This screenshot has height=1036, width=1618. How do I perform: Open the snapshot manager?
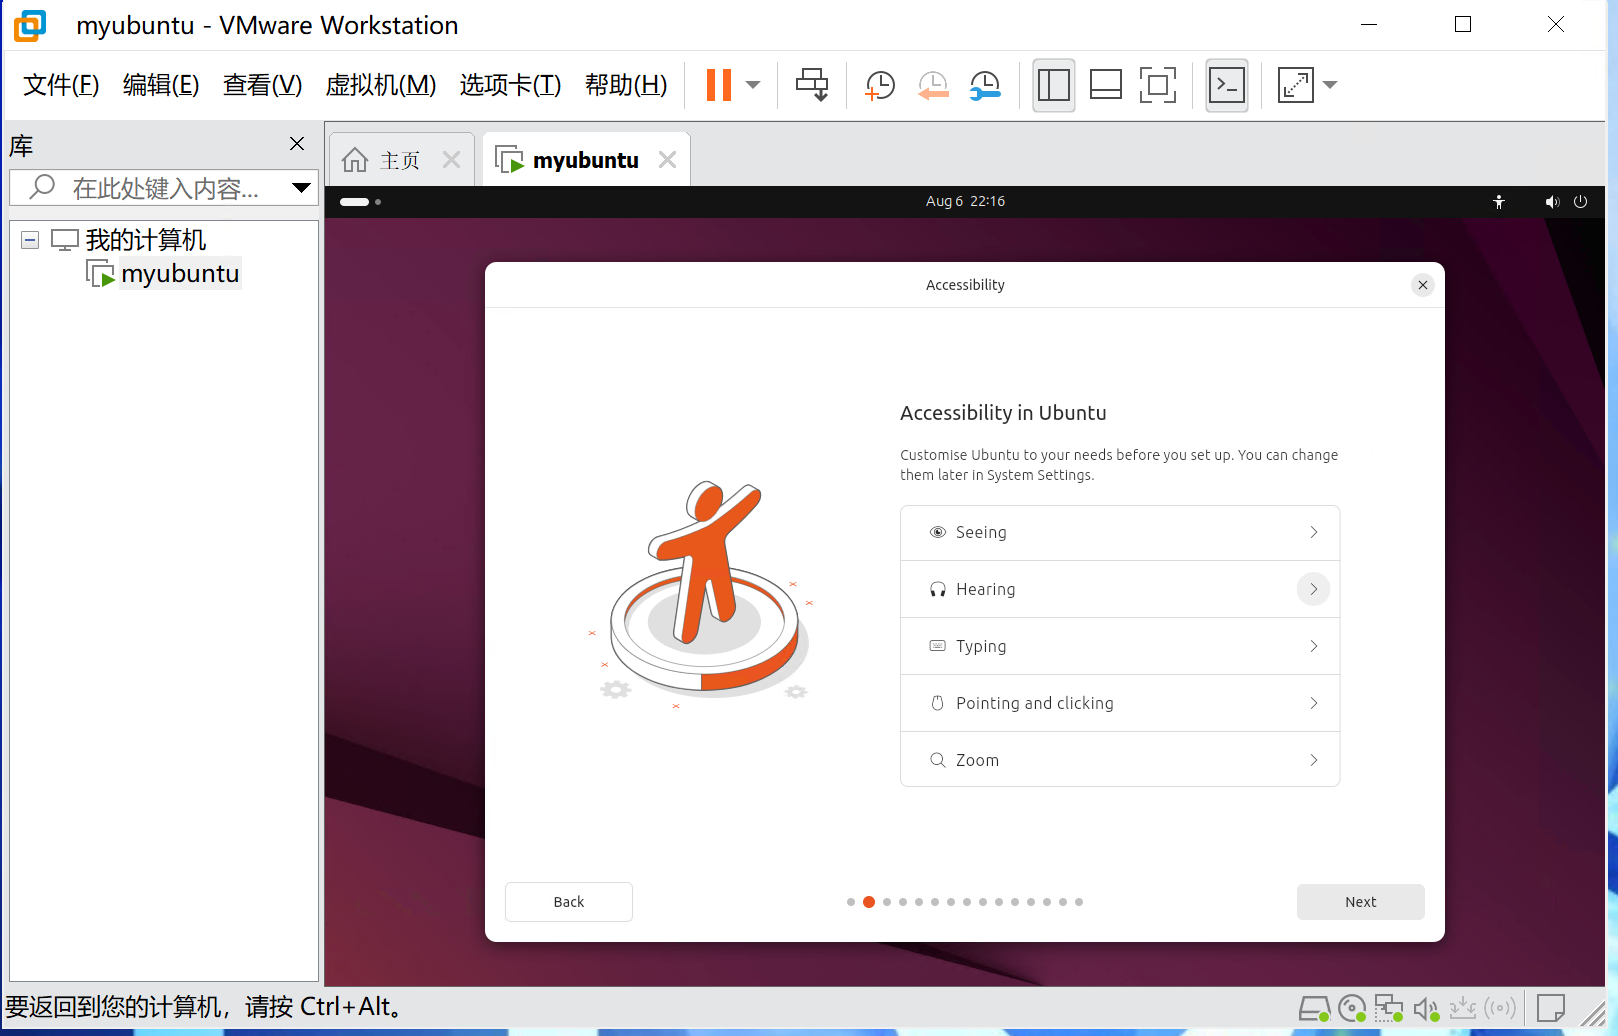pos(985,85)
